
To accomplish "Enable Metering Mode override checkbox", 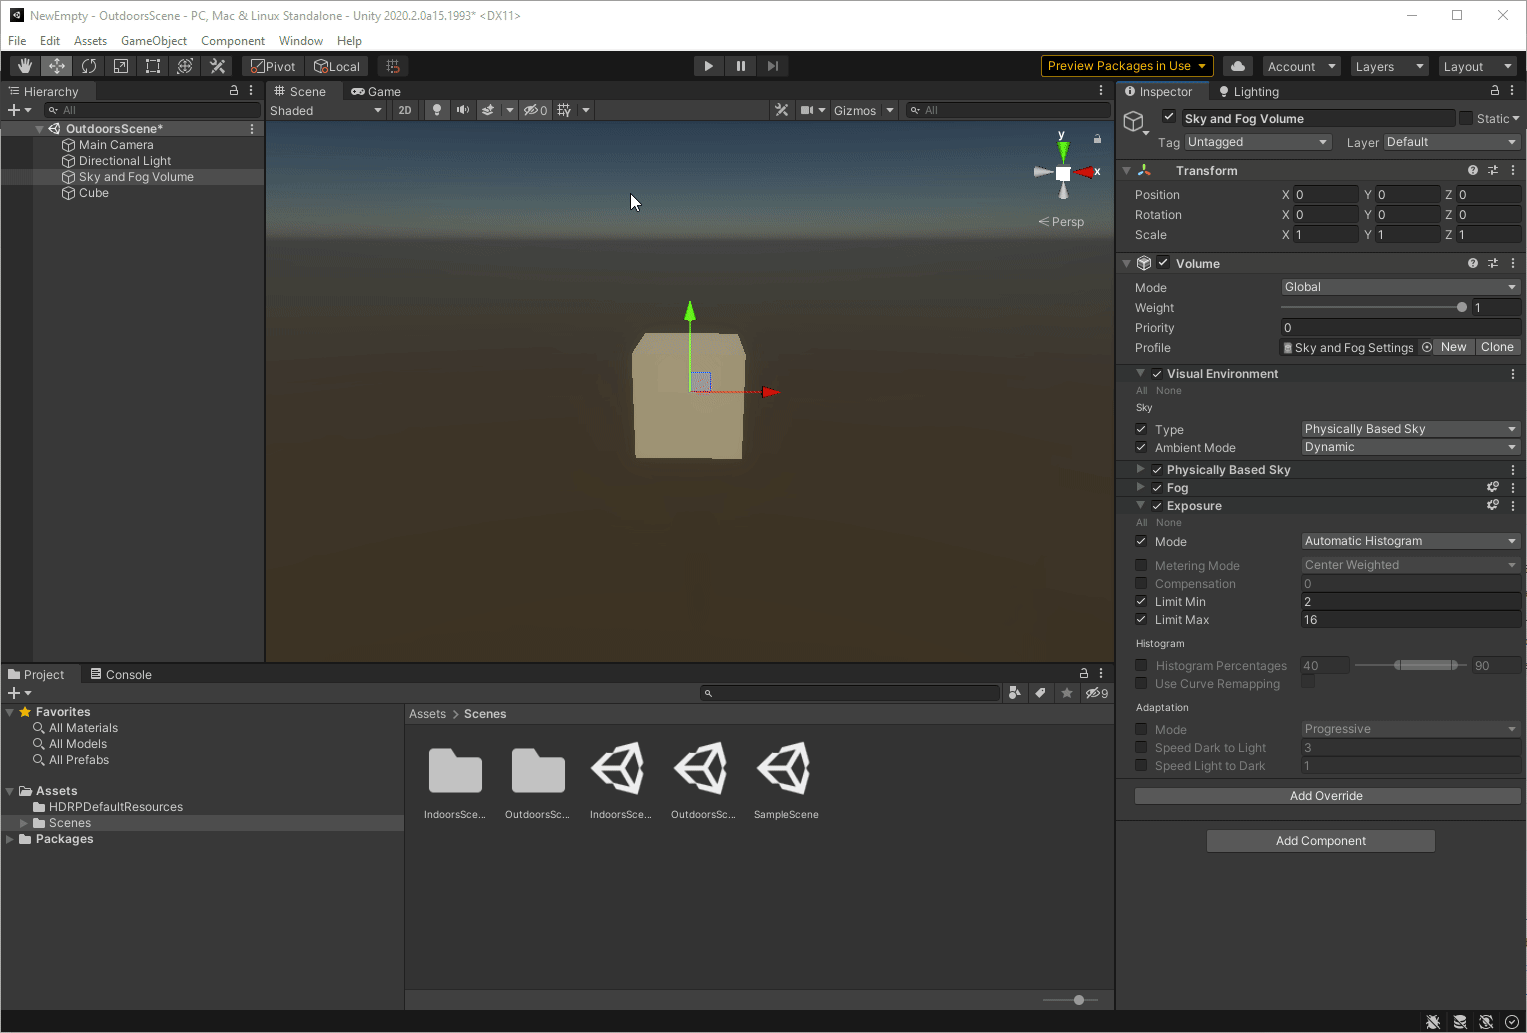I will tap(1141, 565).
